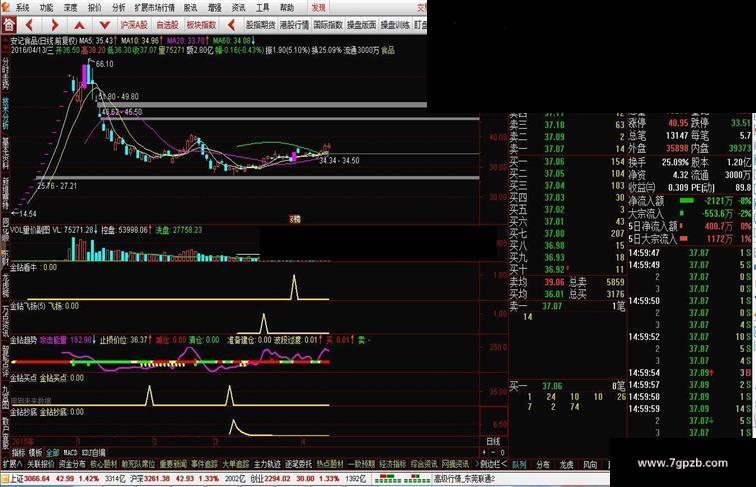Select the 模板 tab below the chart
The height and width of the screenshot is (487, 756).
(x=35, y=452)
